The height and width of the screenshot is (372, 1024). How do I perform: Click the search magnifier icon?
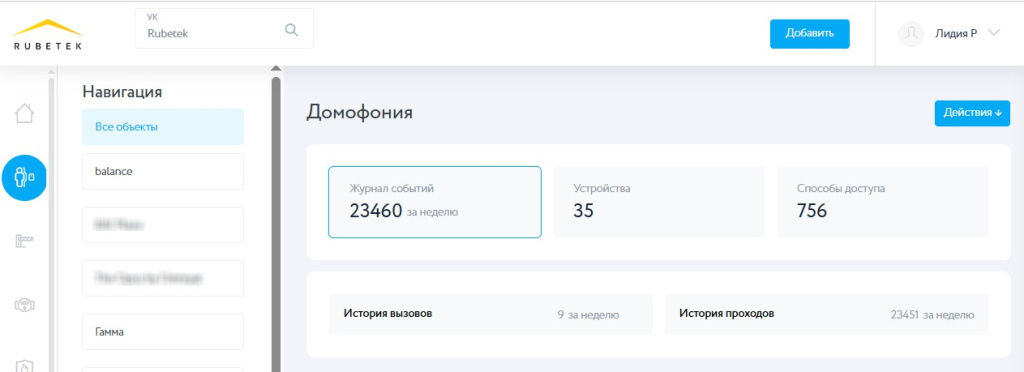point(292,30)
